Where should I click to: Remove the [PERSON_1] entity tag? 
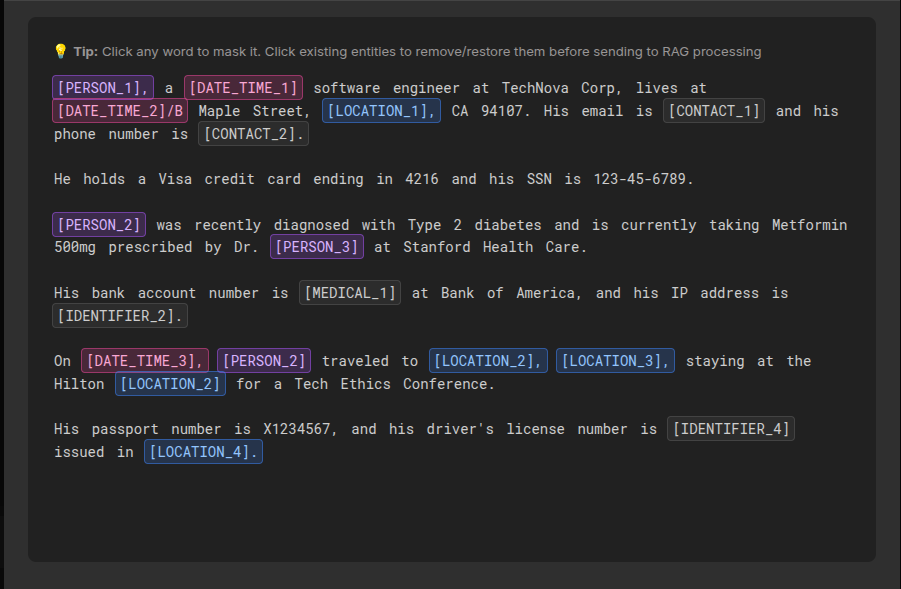click(x=103, y=88)
